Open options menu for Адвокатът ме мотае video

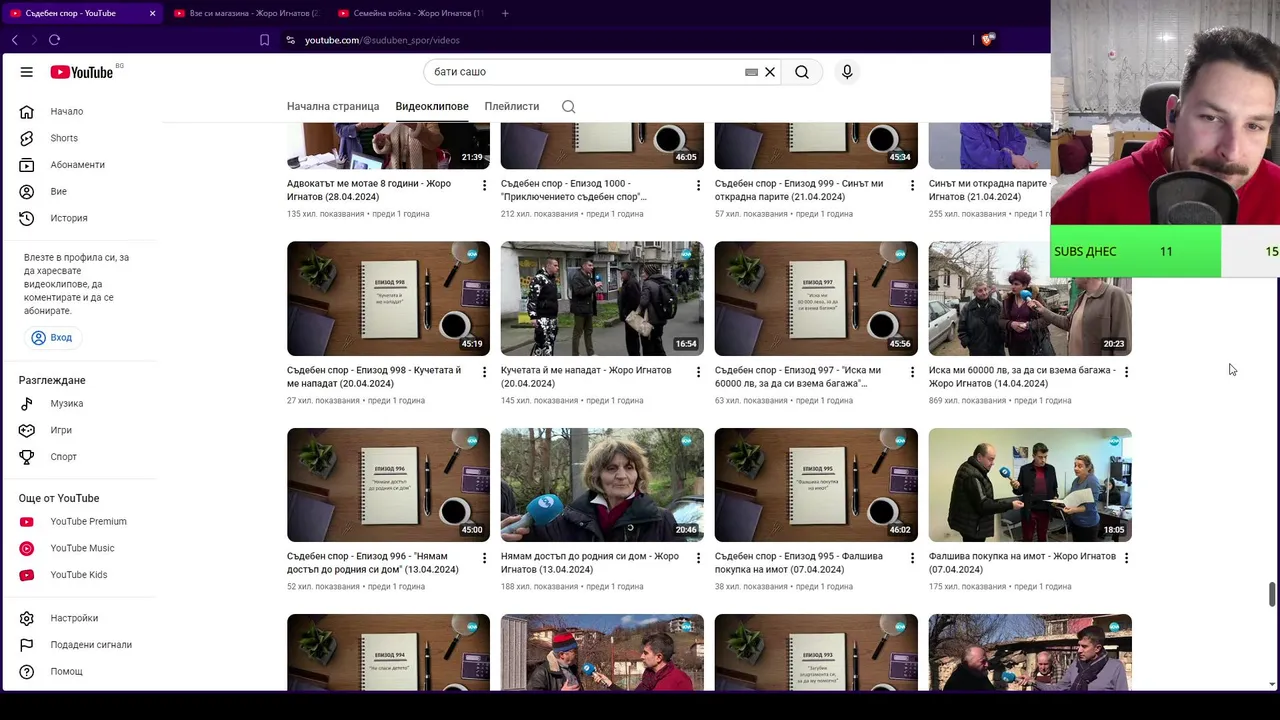click(484, 185)
